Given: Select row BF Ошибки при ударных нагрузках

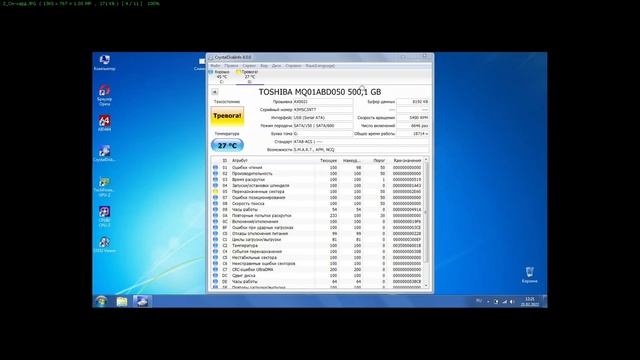Looking at the screenshot, I should pyautogui.click(x=318, y=228).
